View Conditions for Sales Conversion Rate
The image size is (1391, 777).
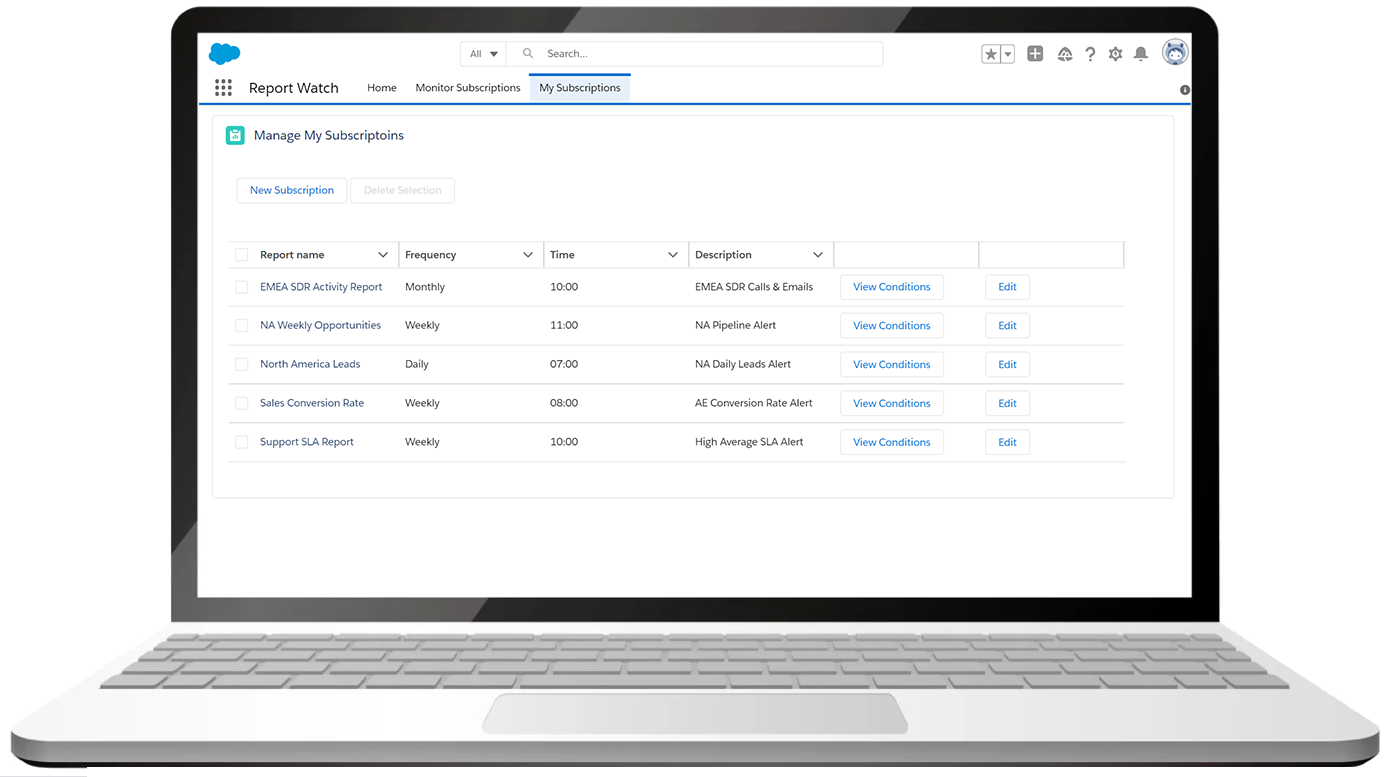point(891,403)
